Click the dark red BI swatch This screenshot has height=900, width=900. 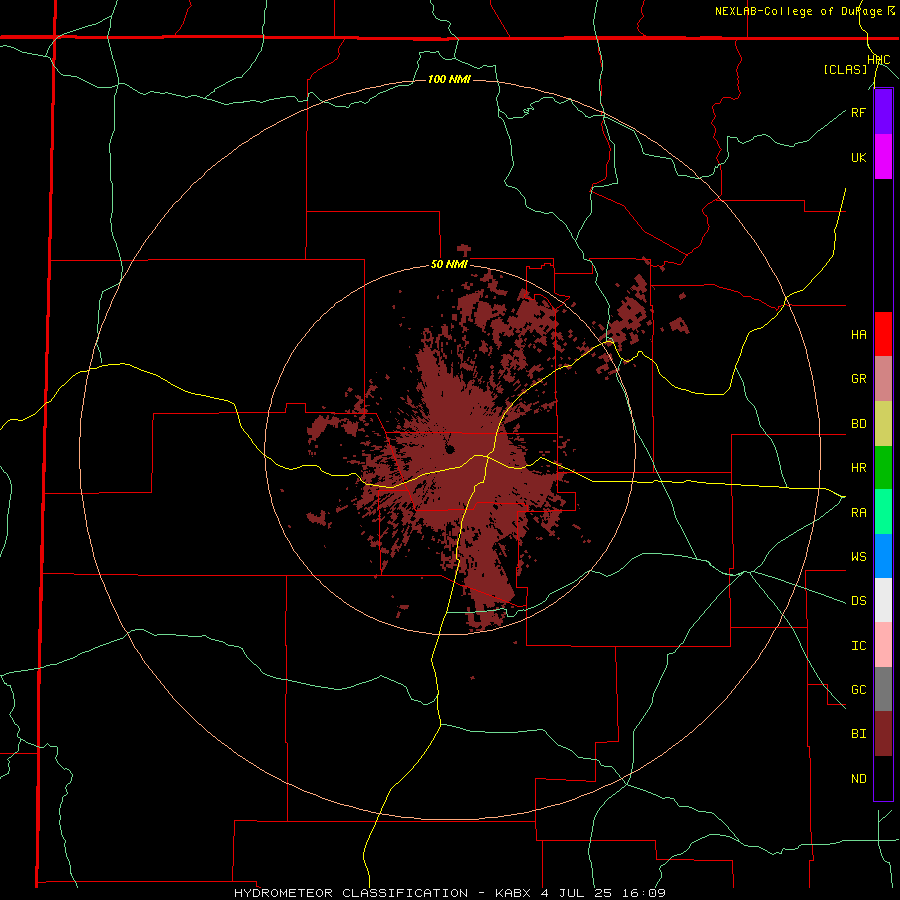[883, 734]
